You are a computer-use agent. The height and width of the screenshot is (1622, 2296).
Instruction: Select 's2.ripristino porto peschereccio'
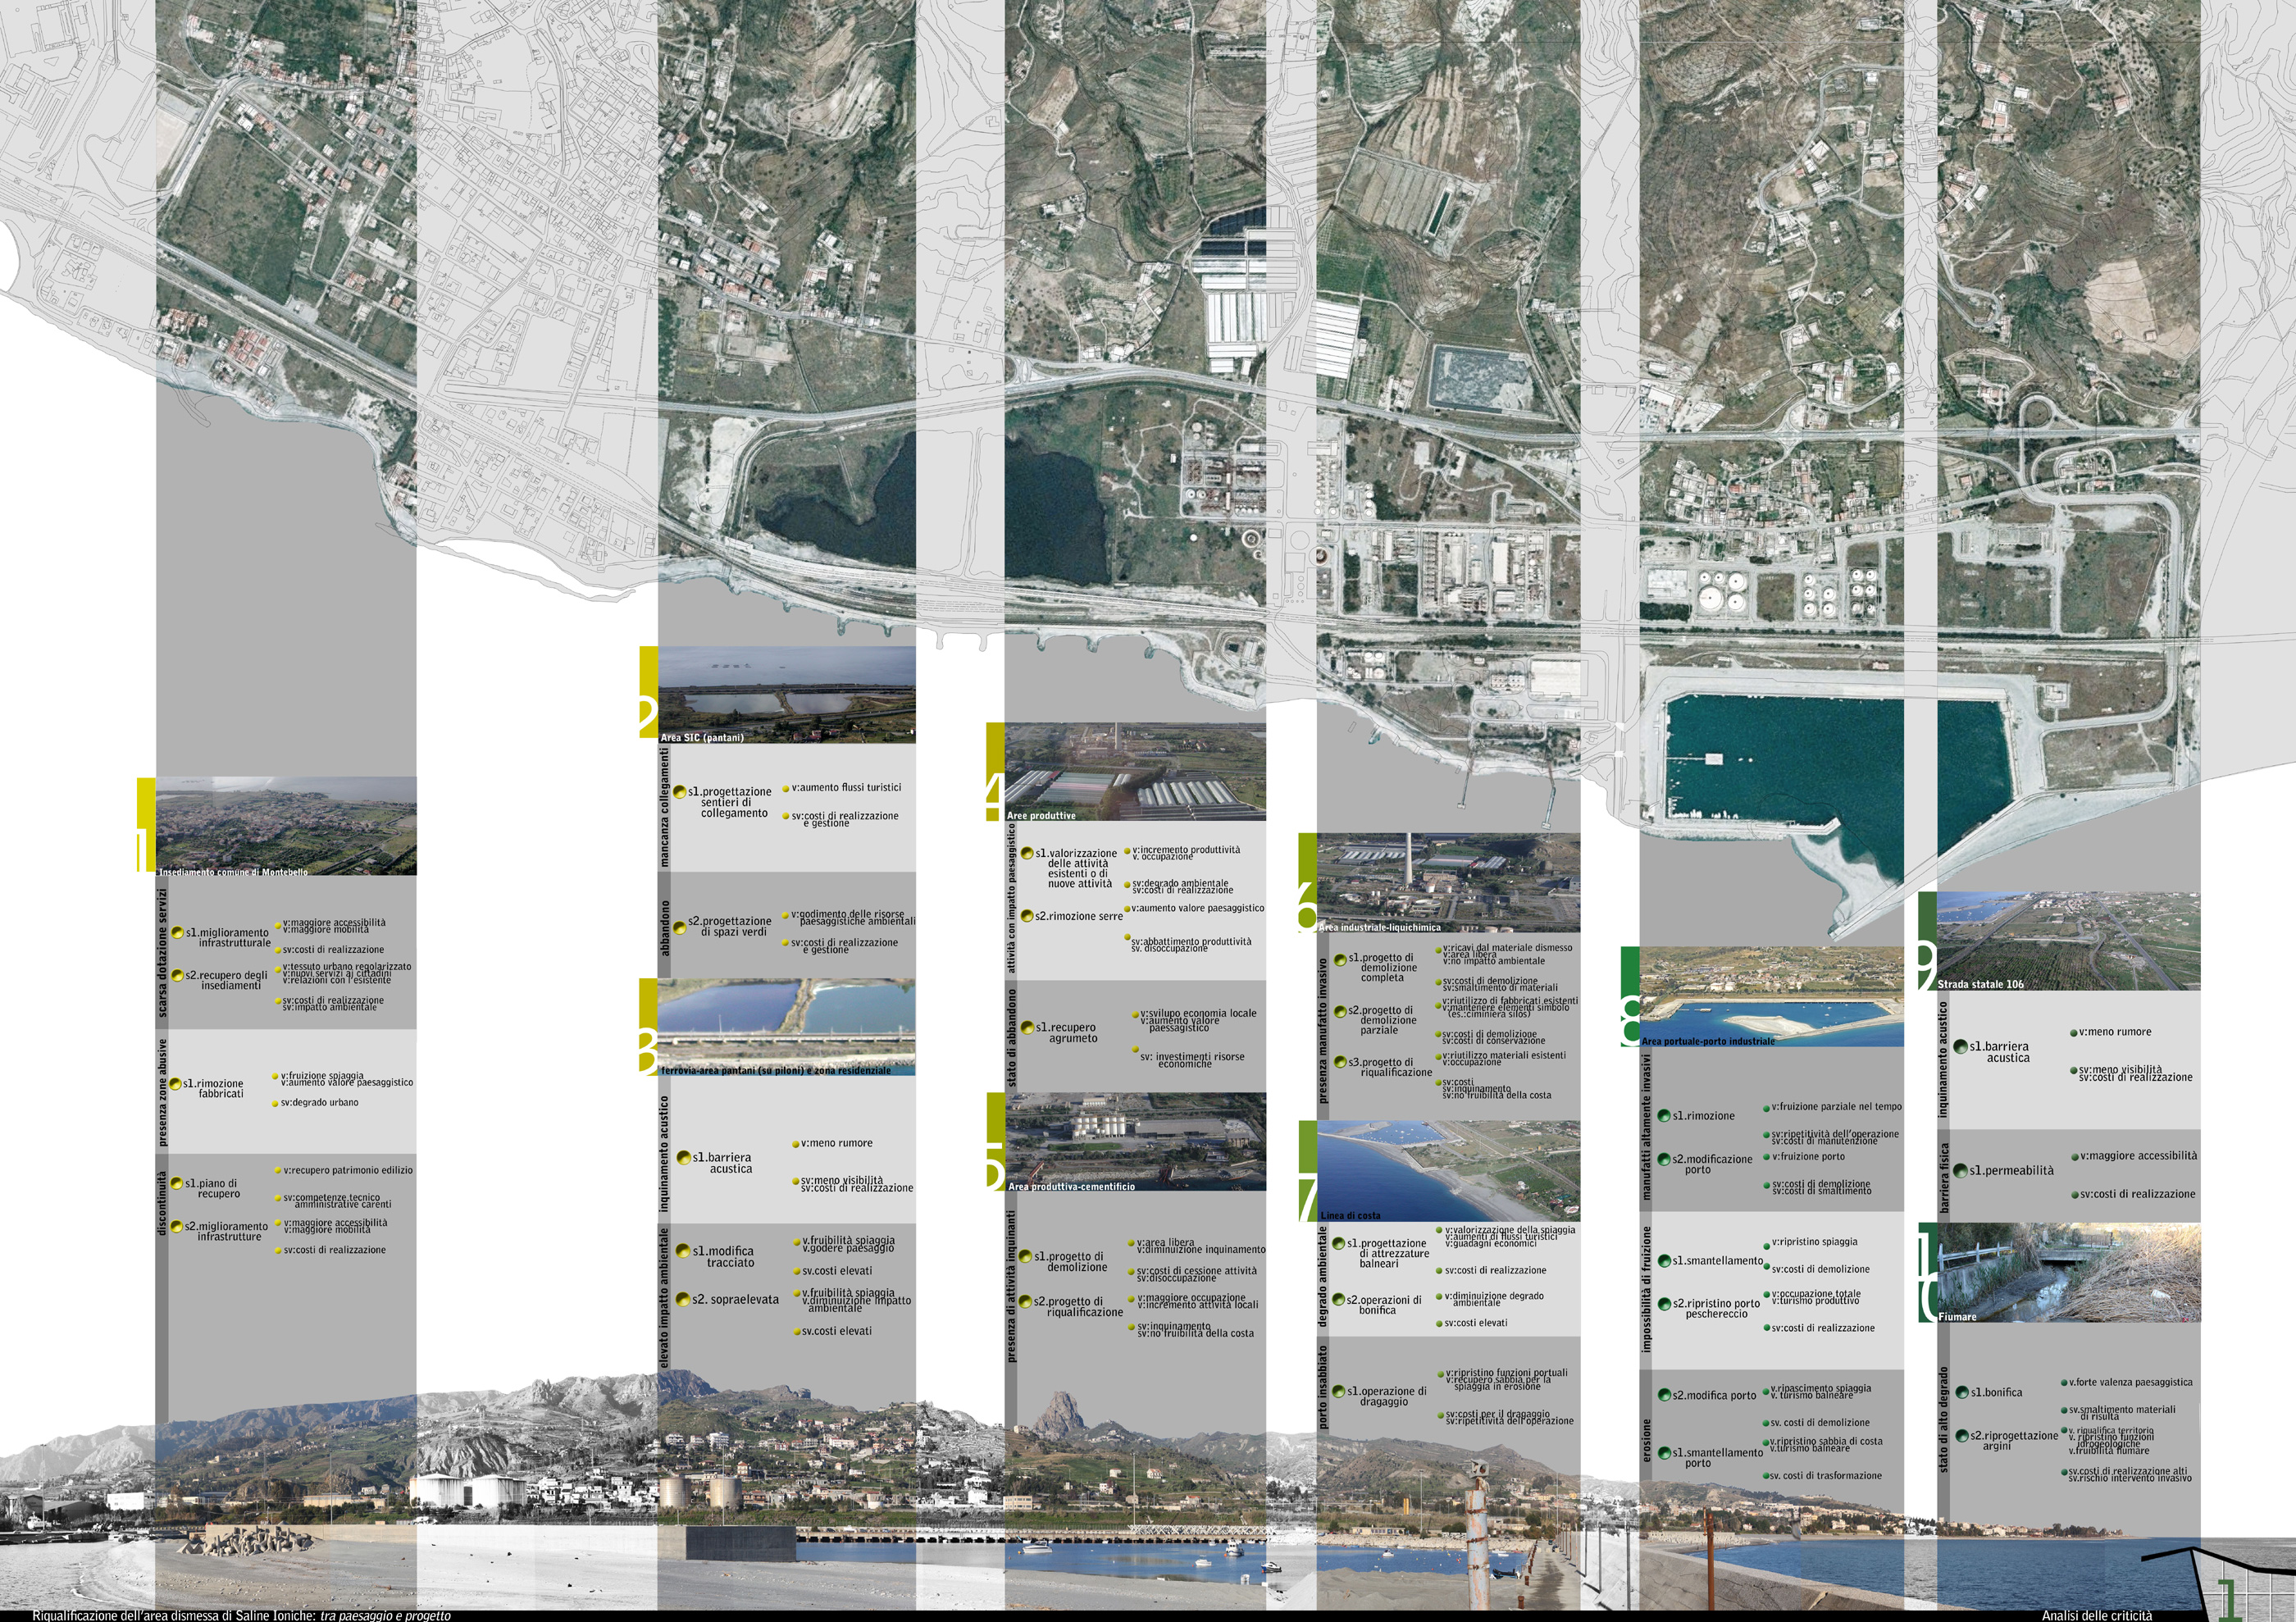1716,1309
